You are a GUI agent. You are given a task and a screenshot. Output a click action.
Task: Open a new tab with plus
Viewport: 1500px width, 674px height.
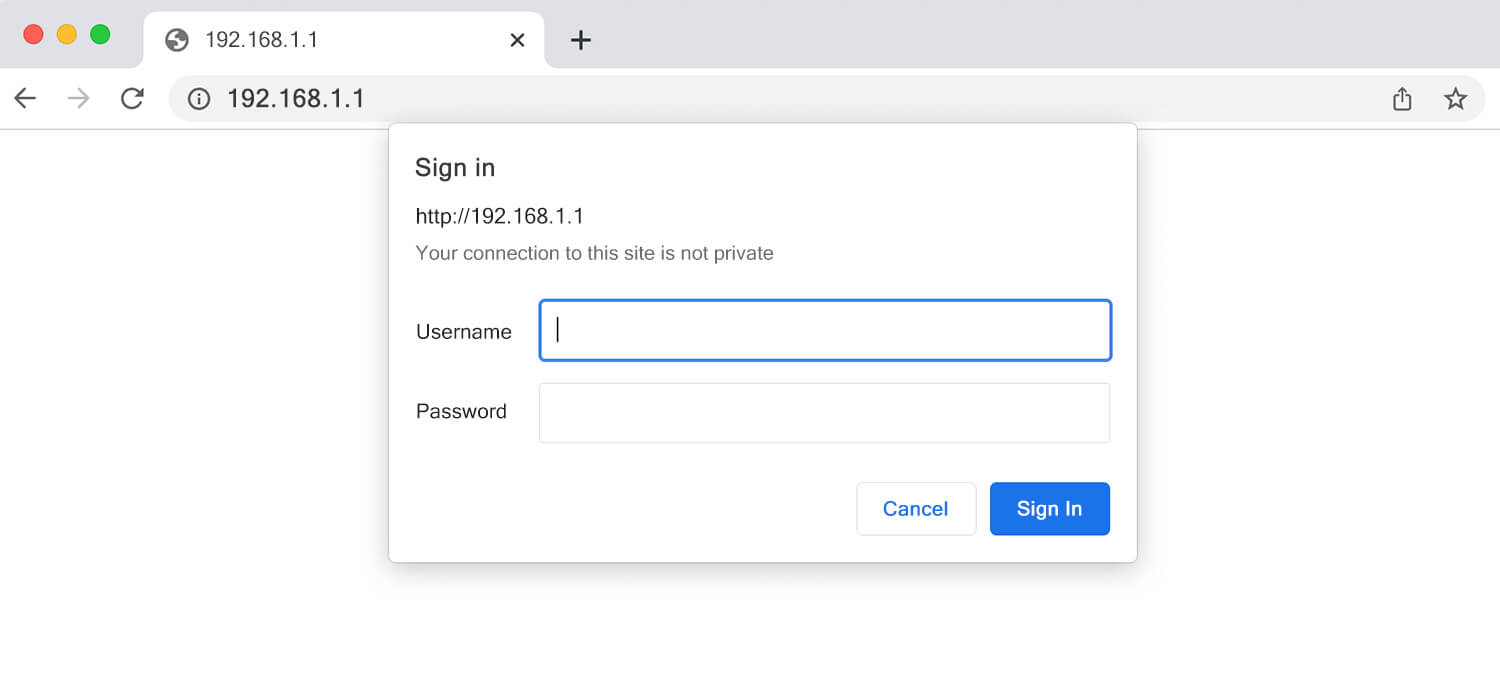580,40
